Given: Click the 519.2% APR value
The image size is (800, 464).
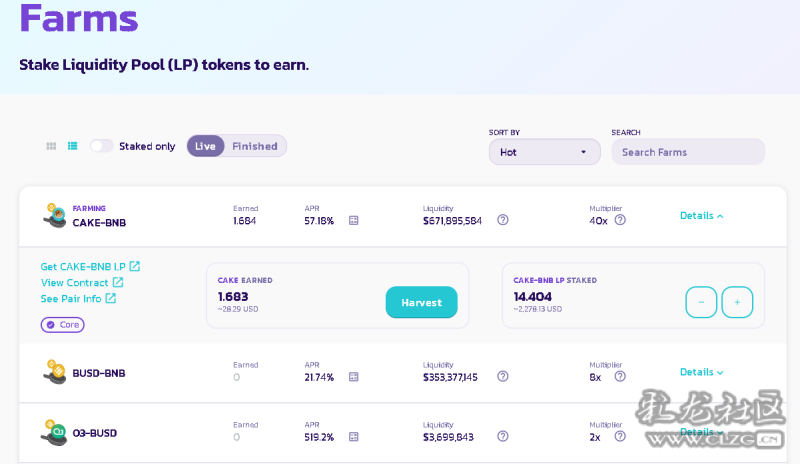Looking at the screenshot, I should [x=319, y=437].
